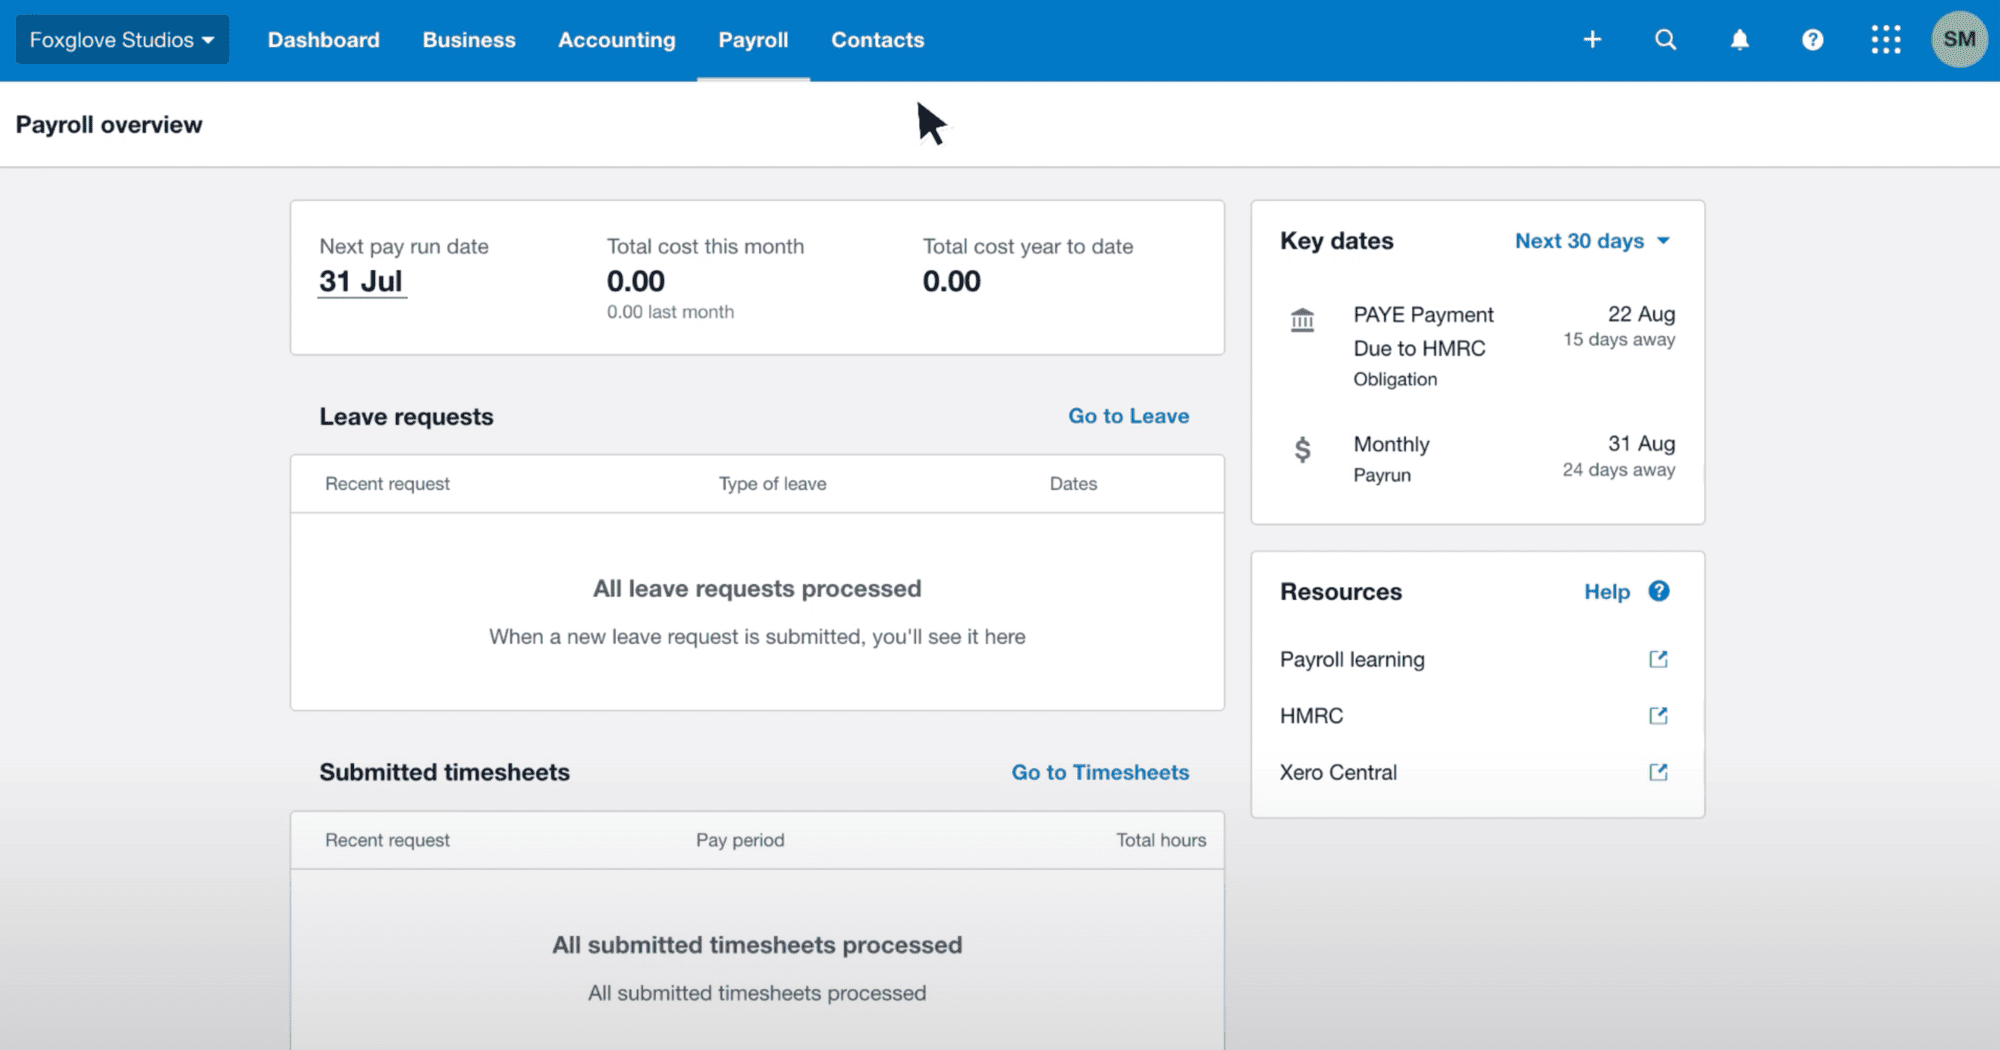The height and width of the screenshot is (1050, 2000).
Task: Click the external link icon beside HMRC
Action: (1658, 716)
